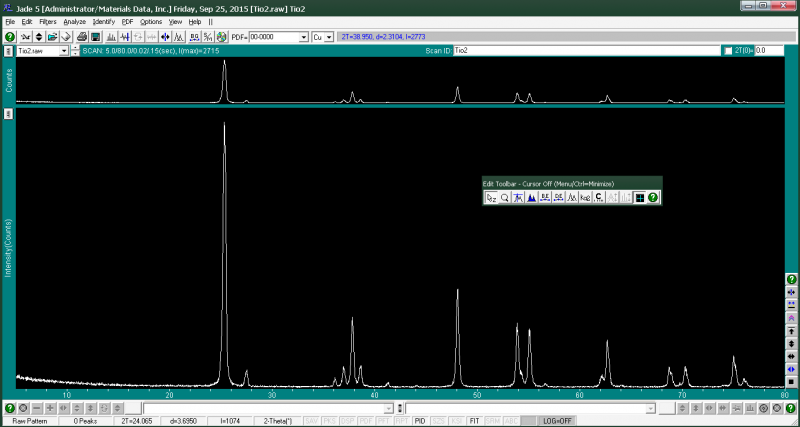This screenshot has width=800, height=427.
Task: Toggle the LOG=OFF status button
Action: (557, 421)
